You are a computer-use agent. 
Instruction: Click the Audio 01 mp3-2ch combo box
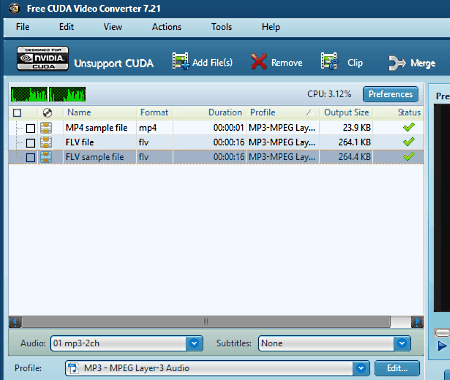coord(126,343)
